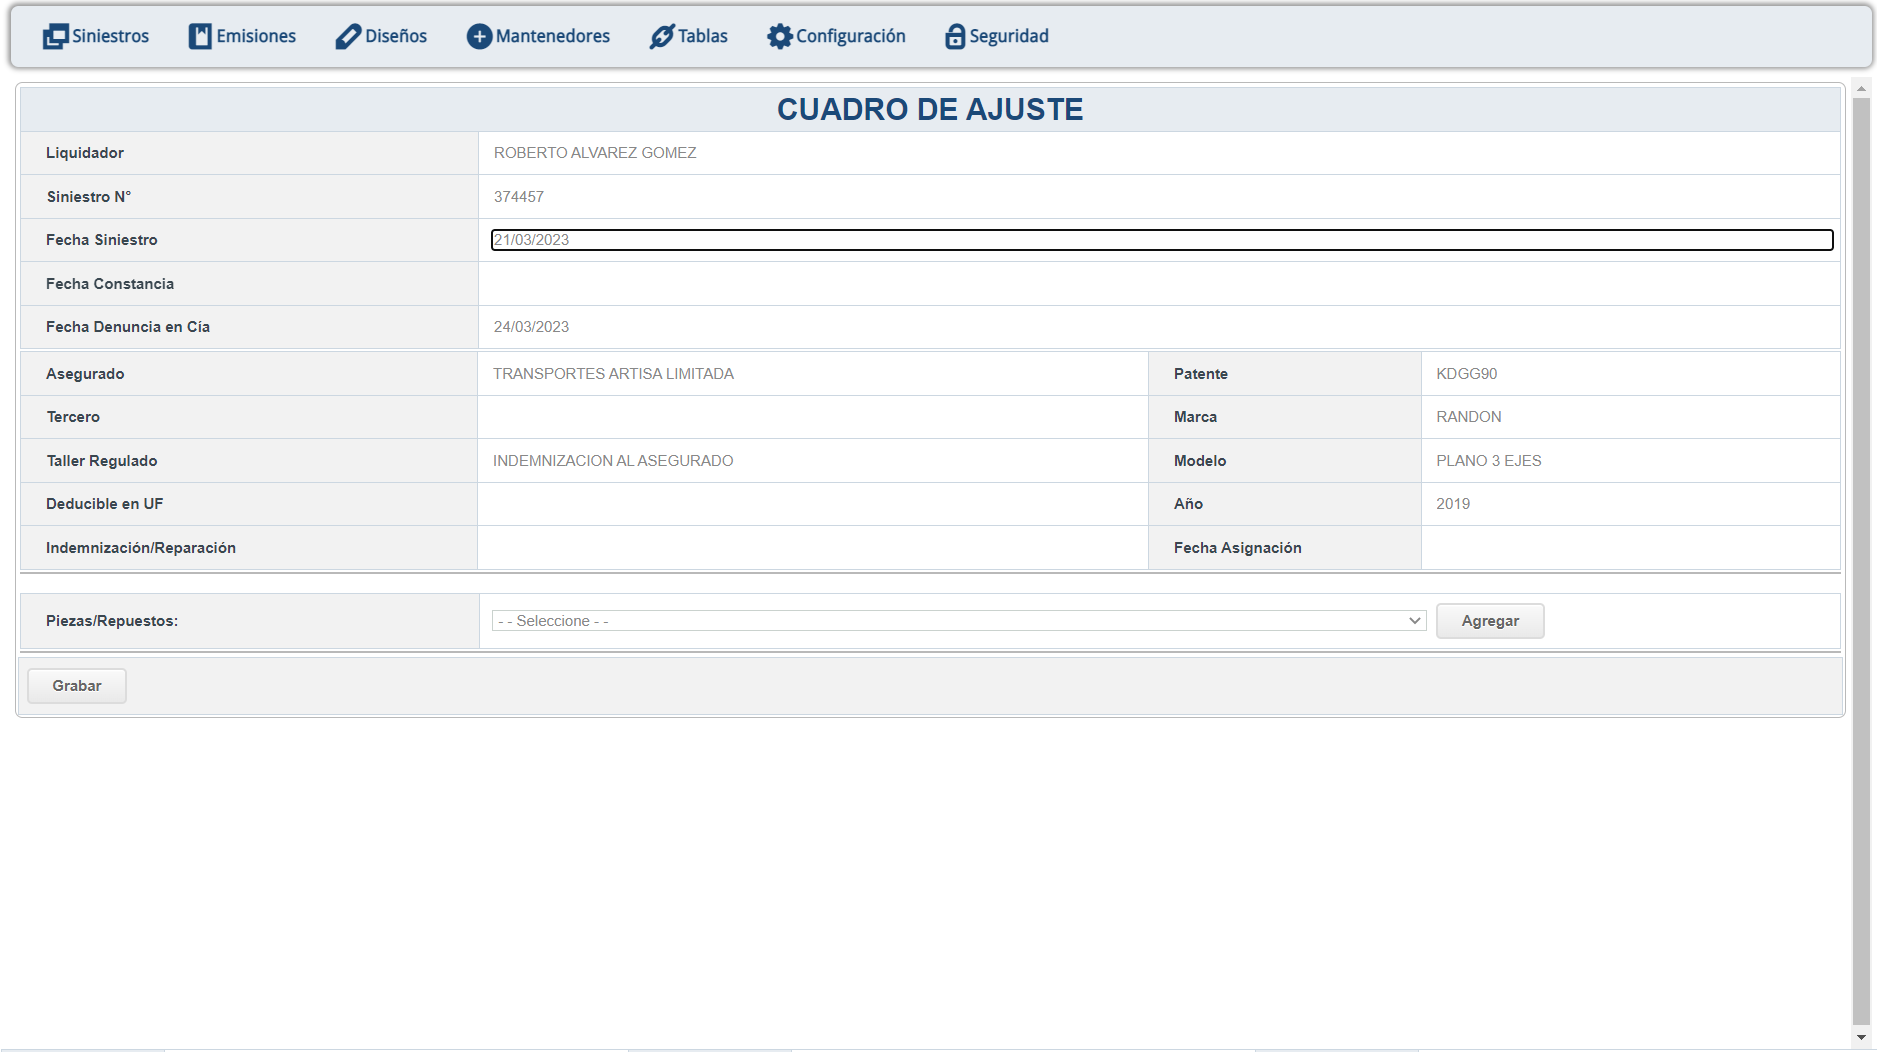Screen dimensions: 1877x1052
Task: Click the Configuración gear icon
Action: click(x=779, y=37)
